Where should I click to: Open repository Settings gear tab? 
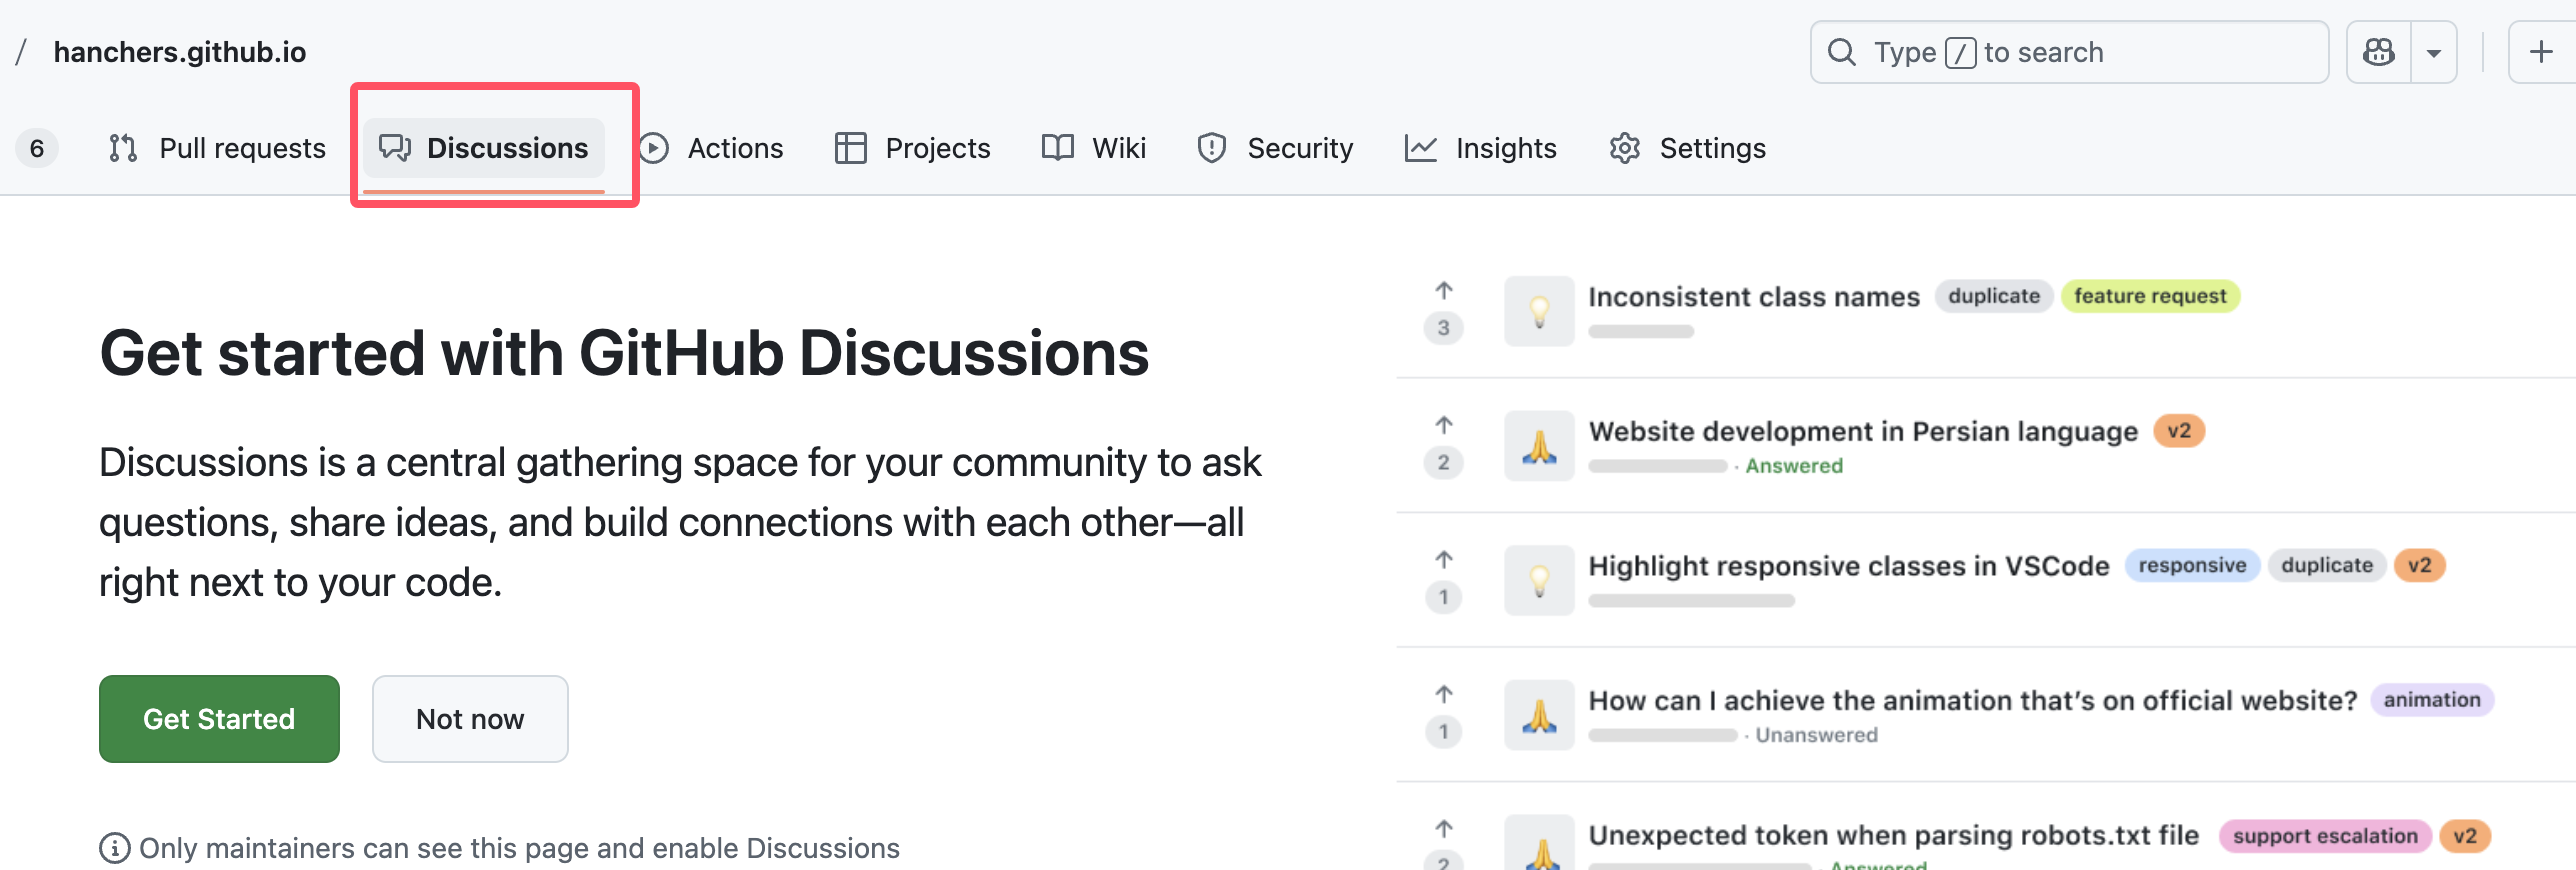(1687, 148)
